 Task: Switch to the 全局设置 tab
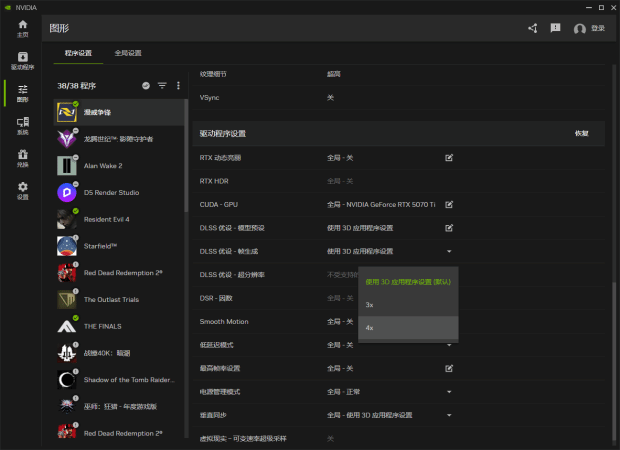[128, 53]
